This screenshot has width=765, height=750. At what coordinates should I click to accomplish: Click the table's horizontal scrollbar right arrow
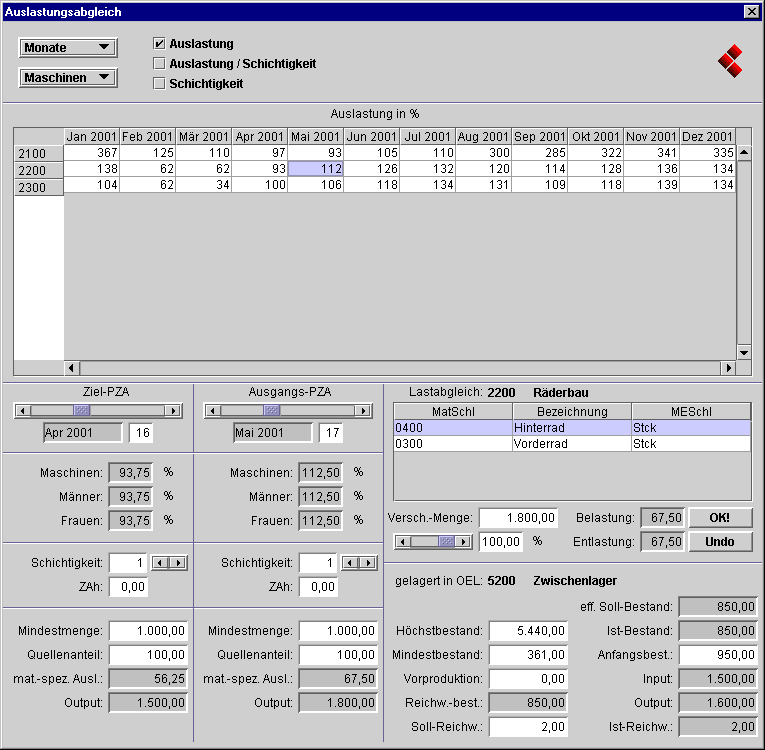[729, 368]
